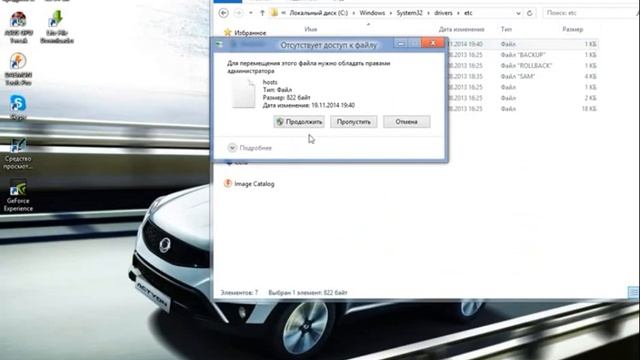Open the Средство просмотра desktop shortcut
The width and height of the screenshot is (640, 360).
point(18,153)
